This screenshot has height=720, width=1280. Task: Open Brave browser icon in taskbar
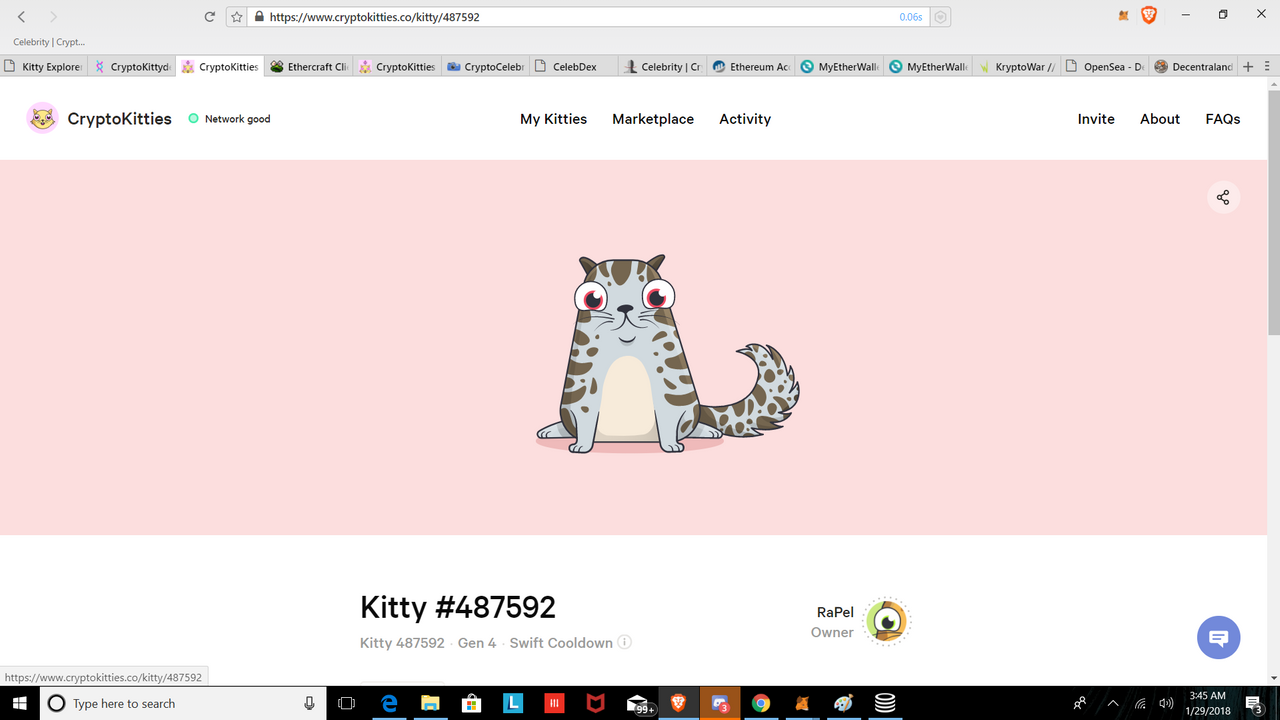[678, 703]
